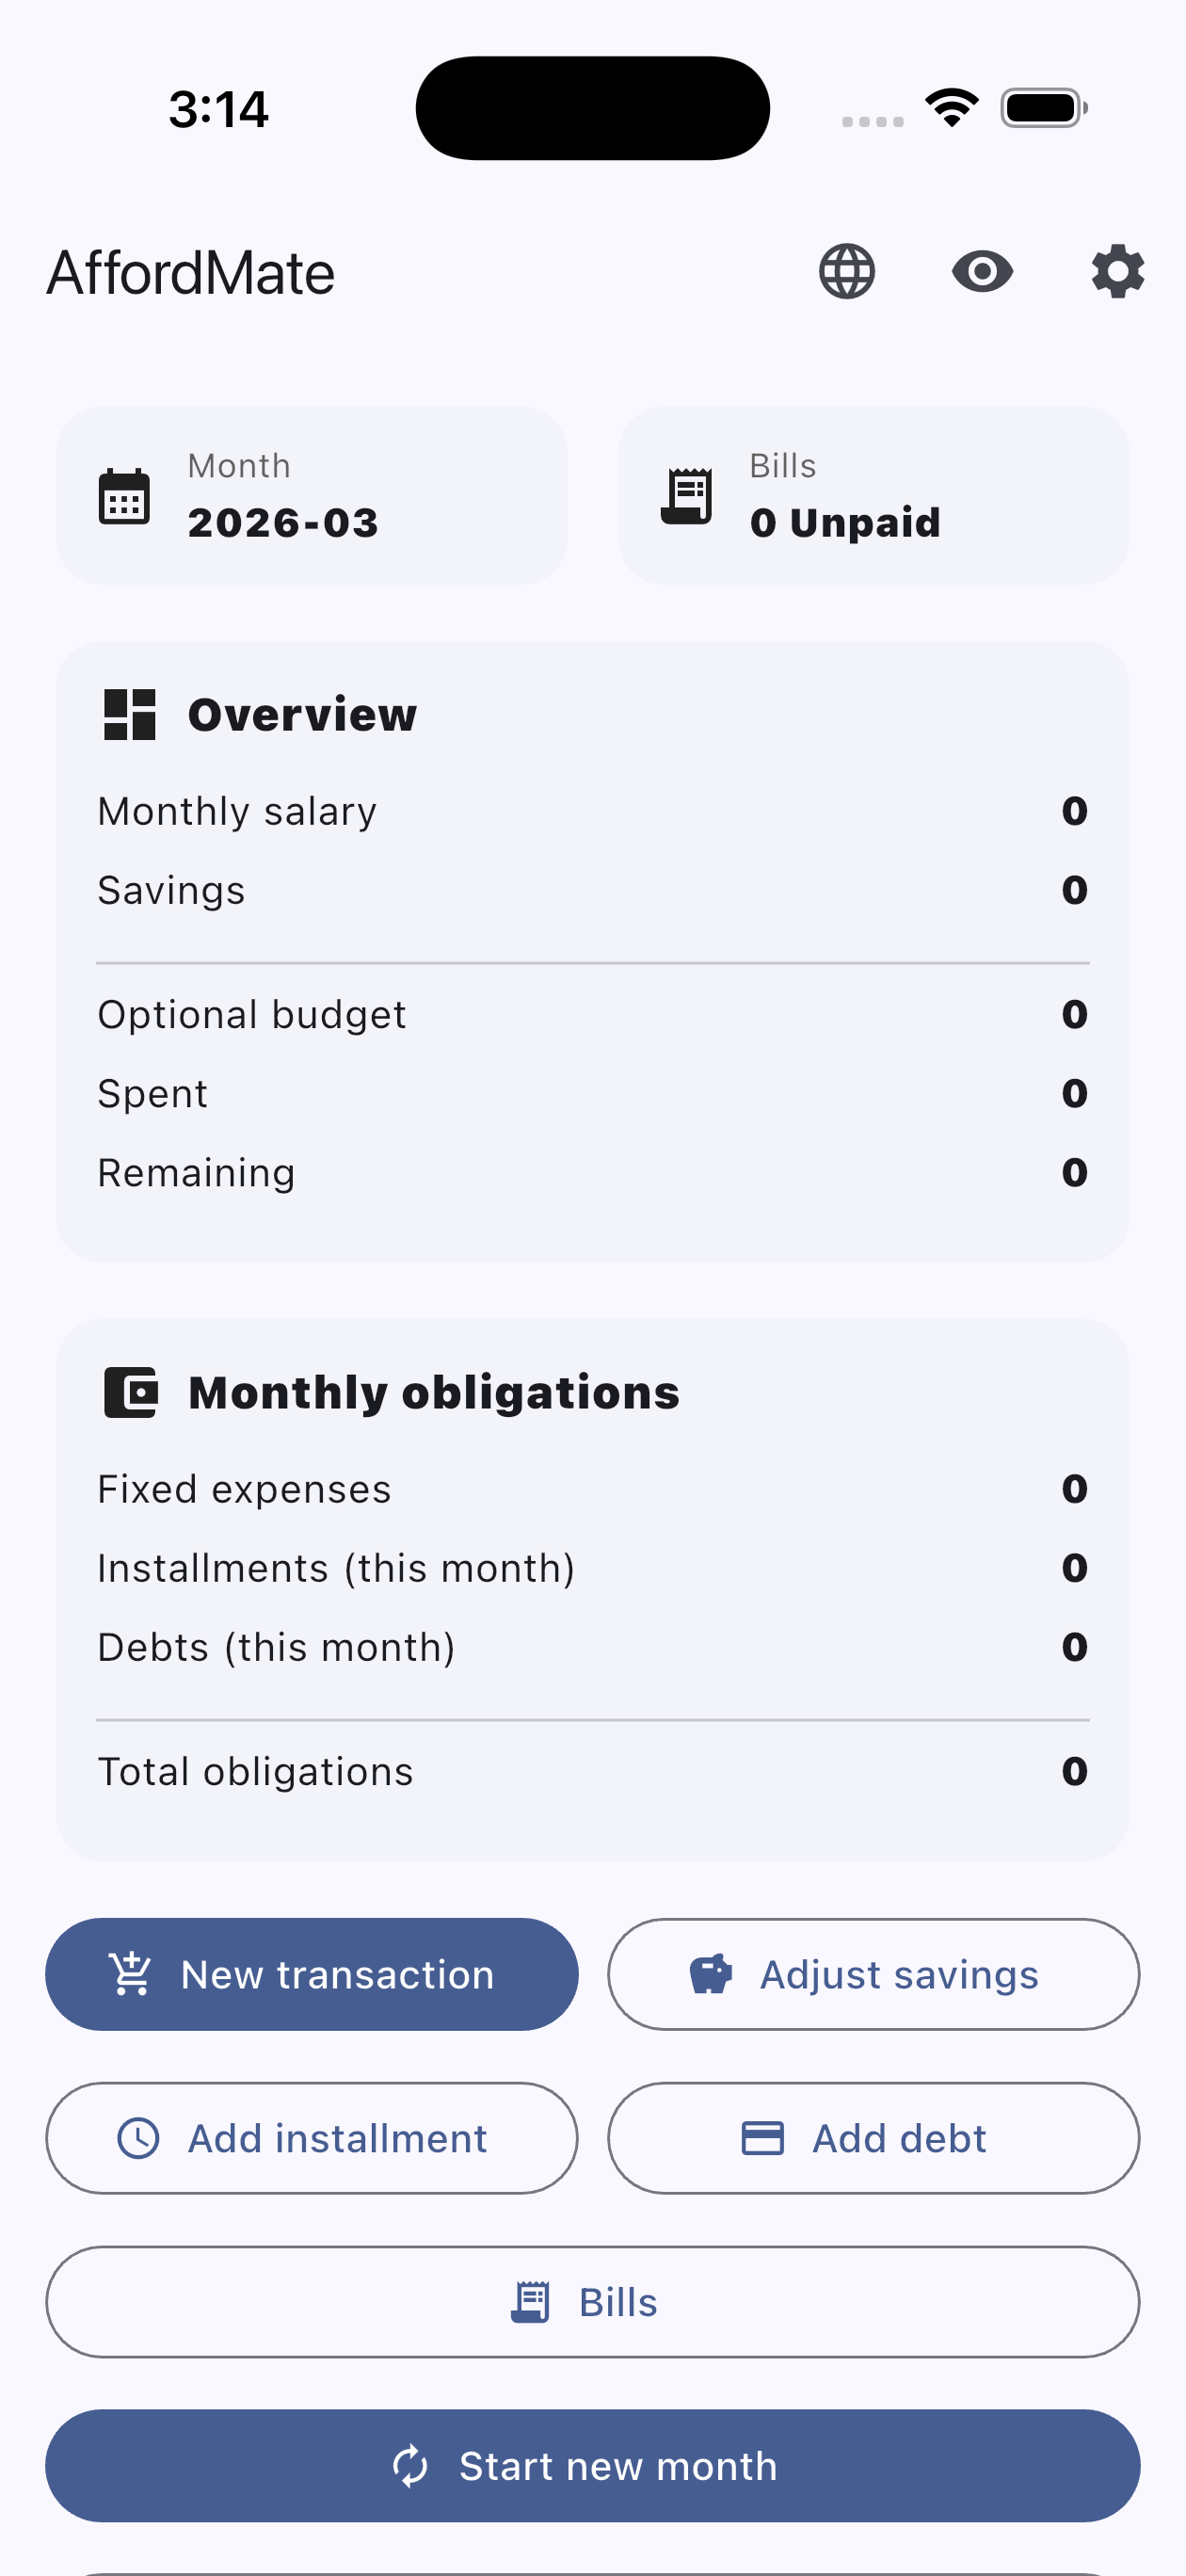Open the Bills button at bottom

[x=592, y=2302]
